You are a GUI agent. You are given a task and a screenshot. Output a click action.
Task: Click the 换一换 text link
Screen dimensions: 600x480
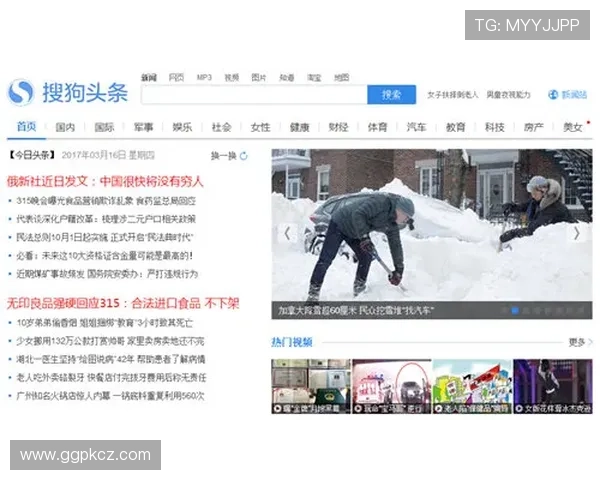tap(224, 156)
